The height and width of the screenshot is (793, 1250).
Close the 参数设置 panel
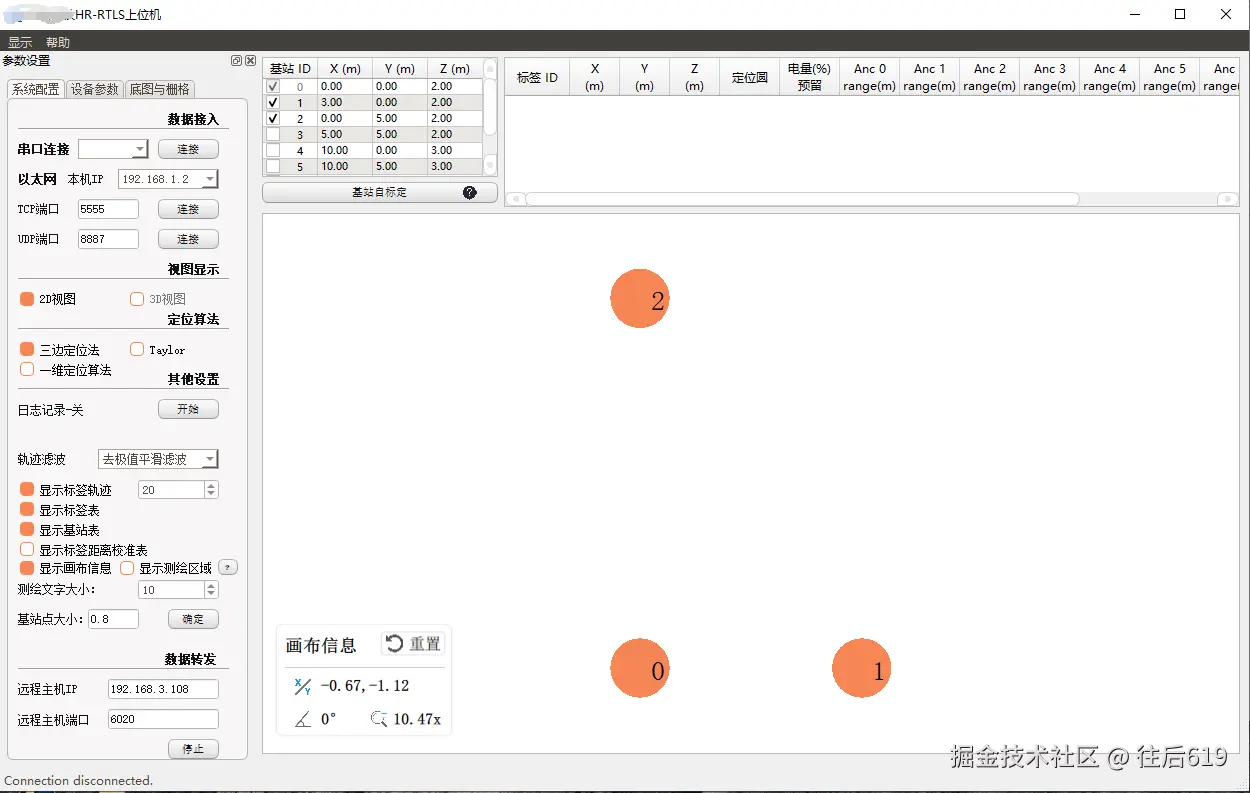250,61
